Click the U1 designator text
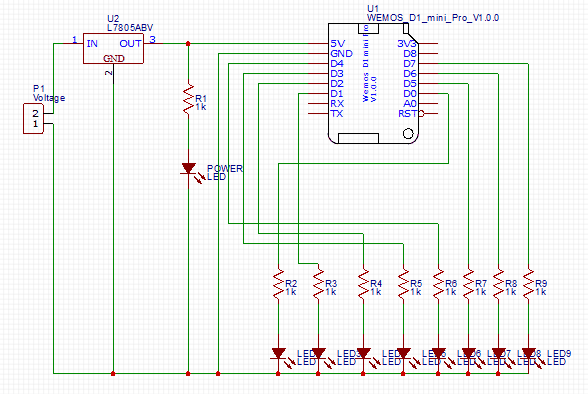Screen dimensions: 588x394 pos(373,8)
